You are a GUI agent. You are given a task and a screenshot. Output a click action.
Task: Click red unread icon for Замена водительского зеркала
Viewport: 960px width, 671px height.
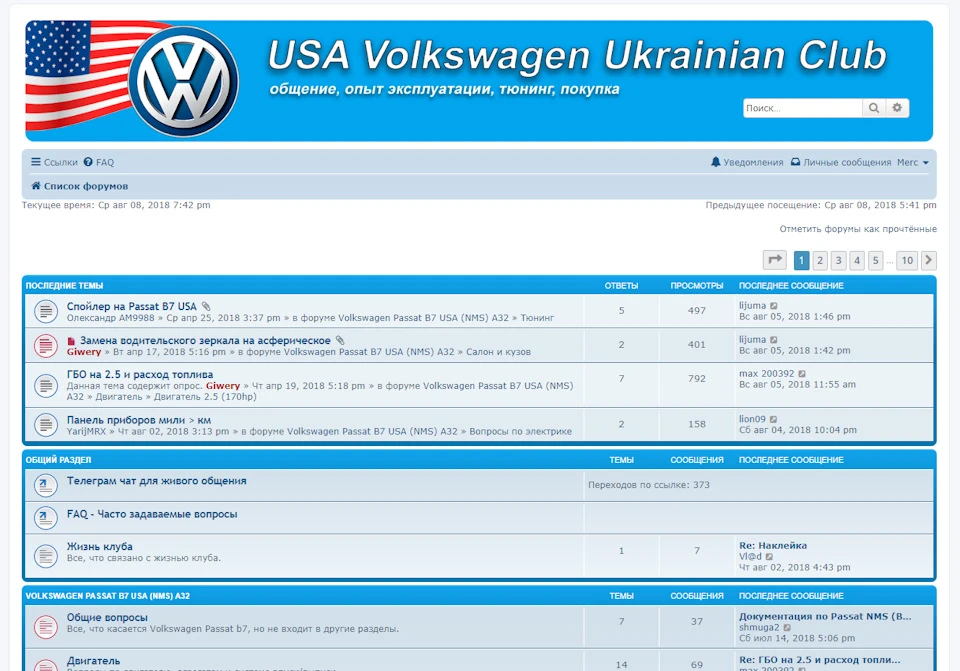click(x=45, y=345)
